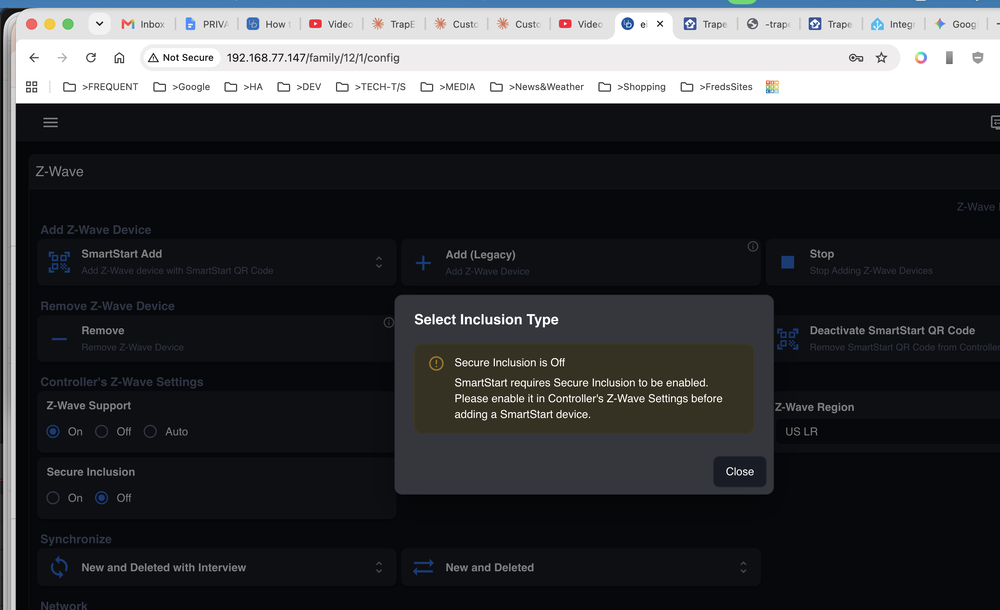Expand the SmartStart Add options chevron
The image size is (1000, 610).
(379, 262)
